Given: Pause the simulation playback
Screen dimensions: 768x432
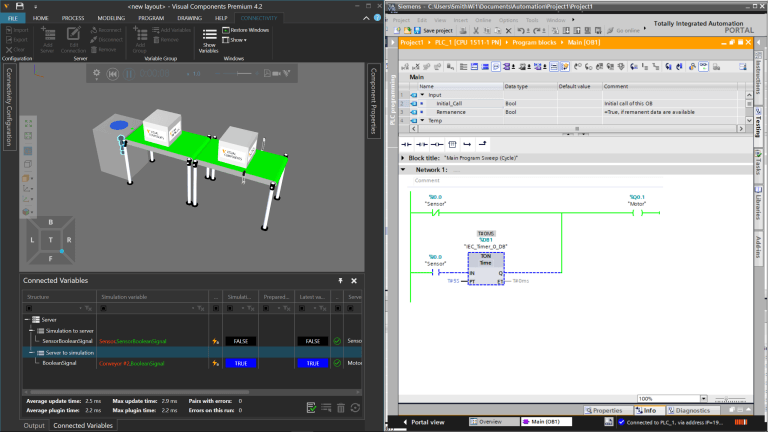Looking at the screenshot, I should (x=129, y=74).
